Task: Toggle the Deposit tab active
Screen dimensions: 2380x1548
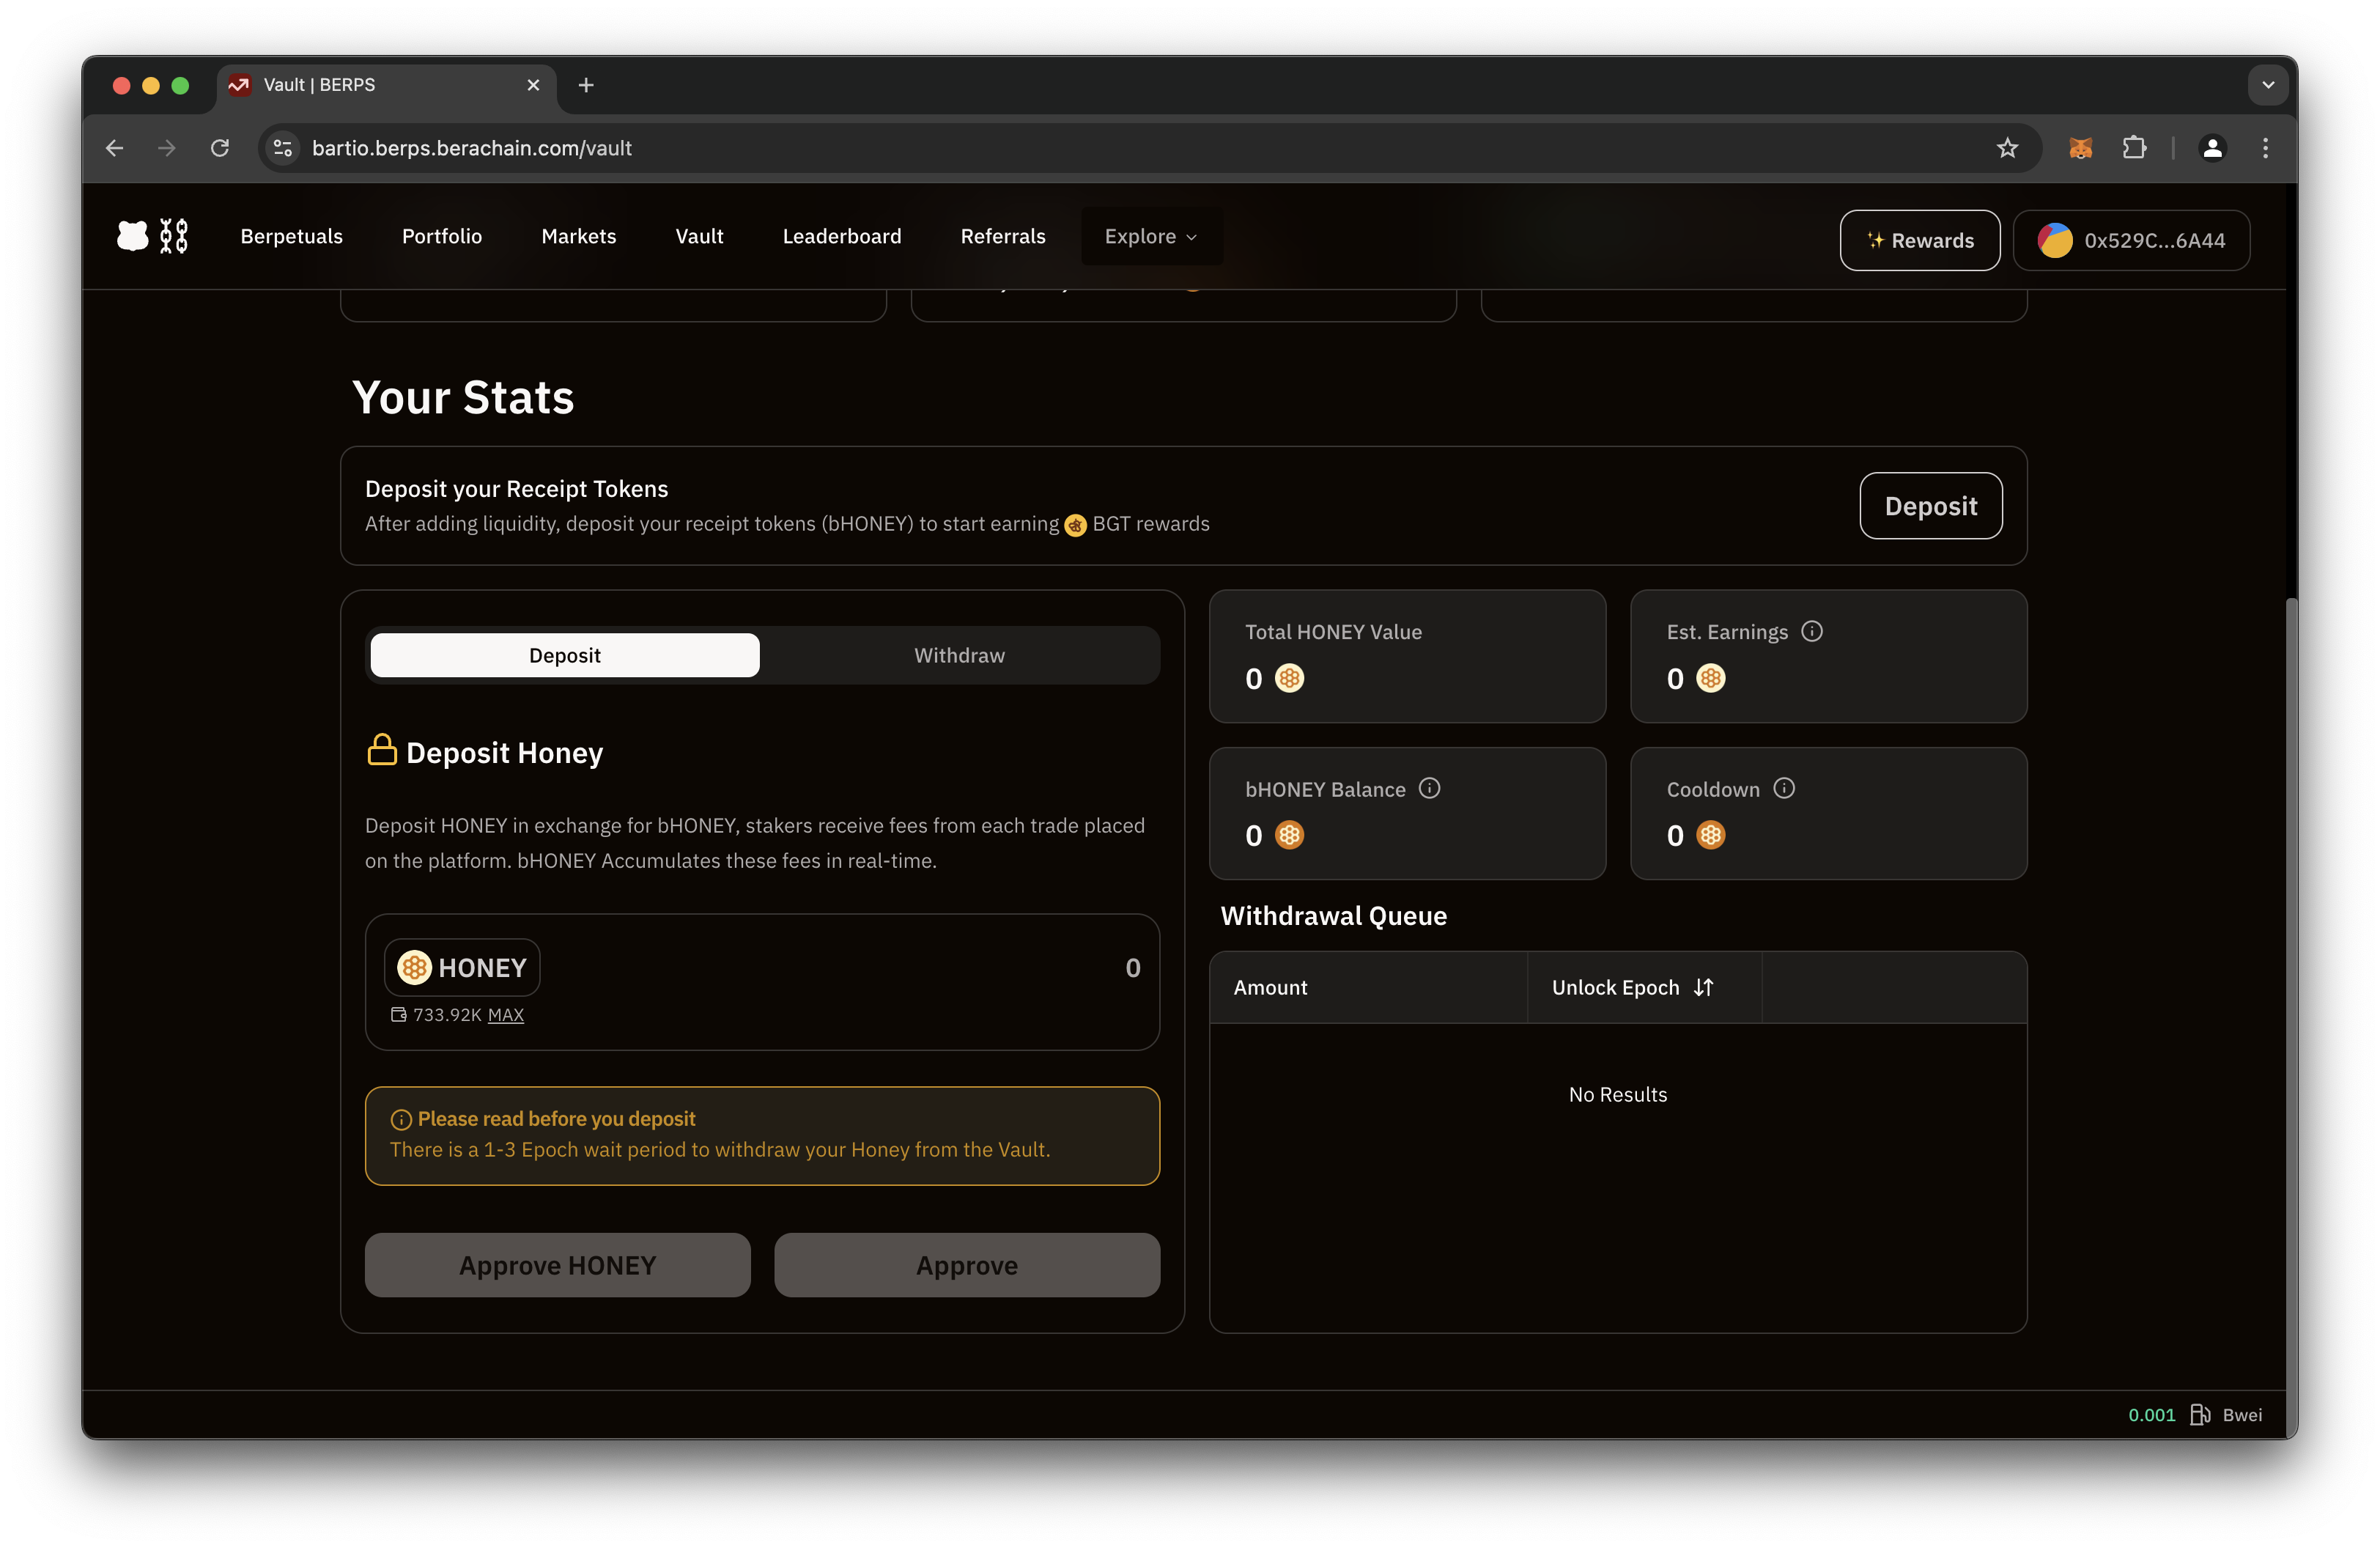Action: (x=563, y=655)
